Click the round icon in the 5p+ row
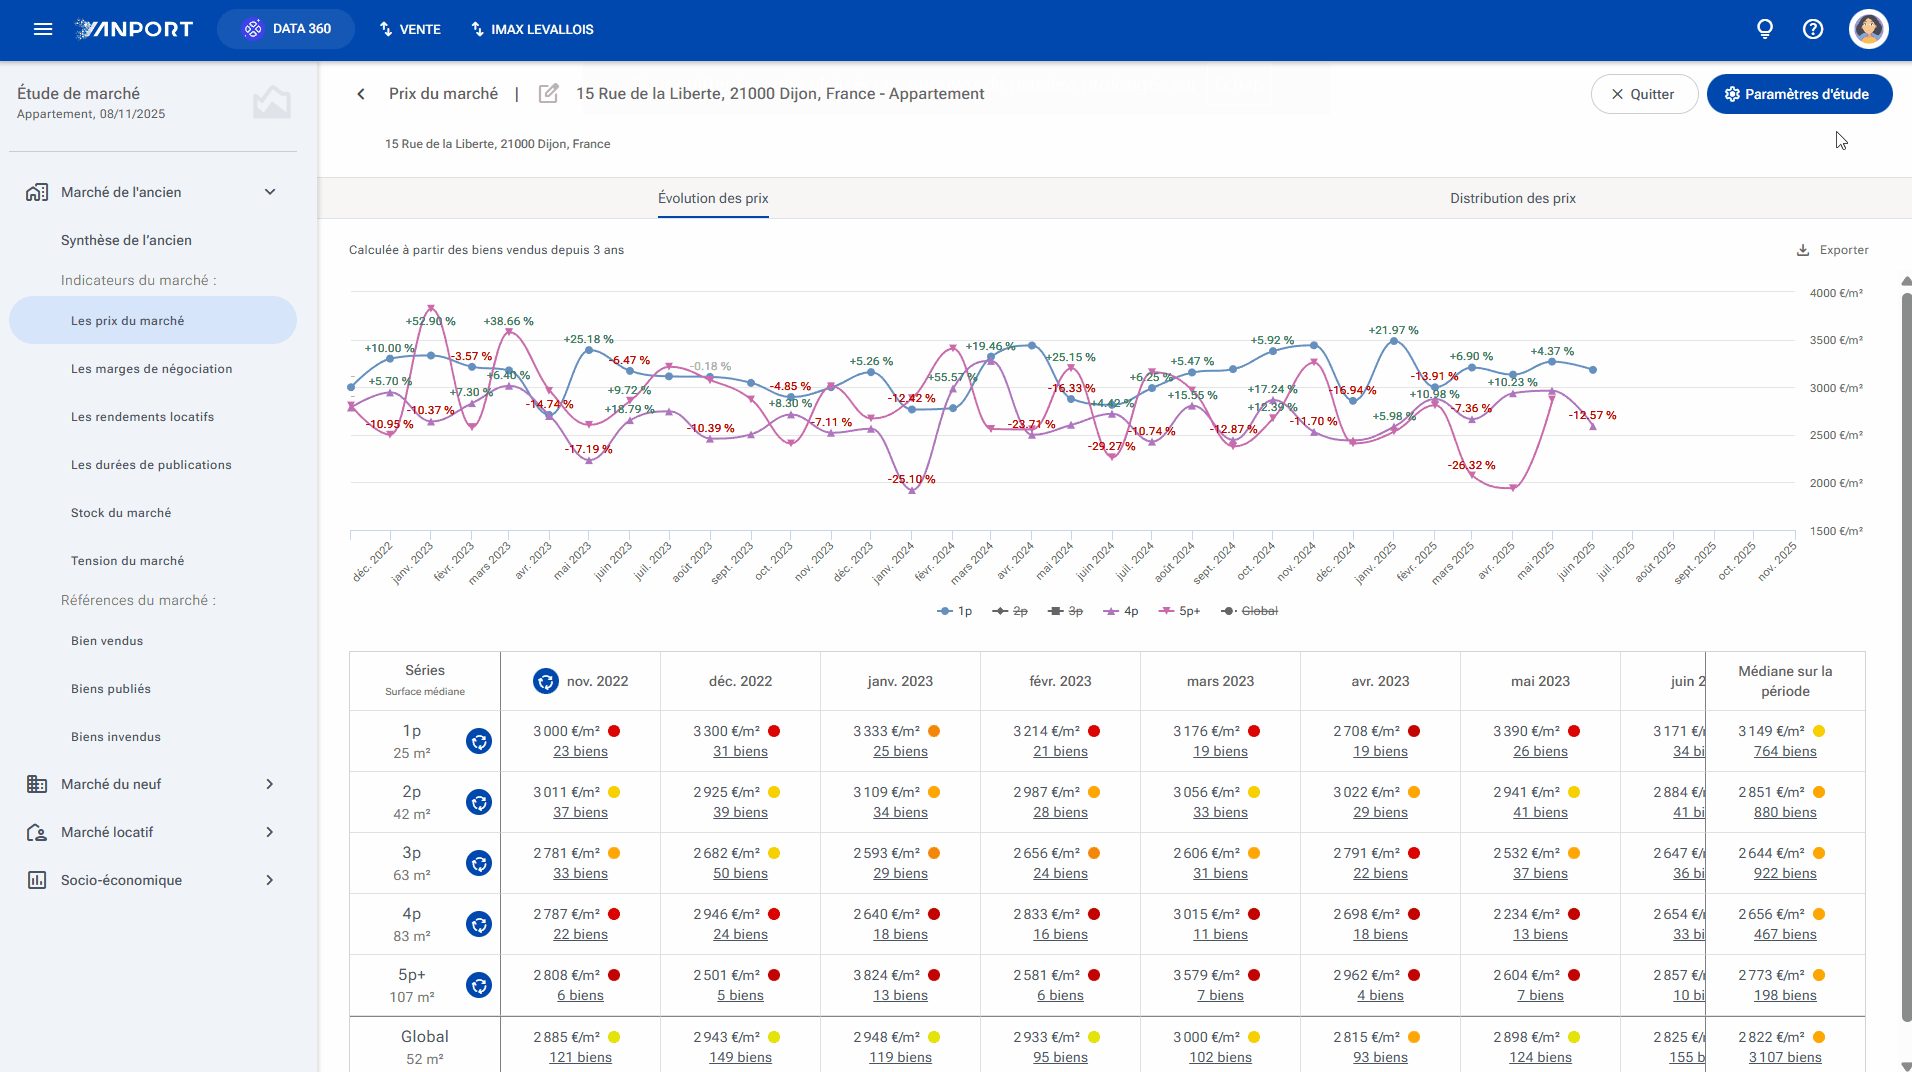 coord(479,985)
